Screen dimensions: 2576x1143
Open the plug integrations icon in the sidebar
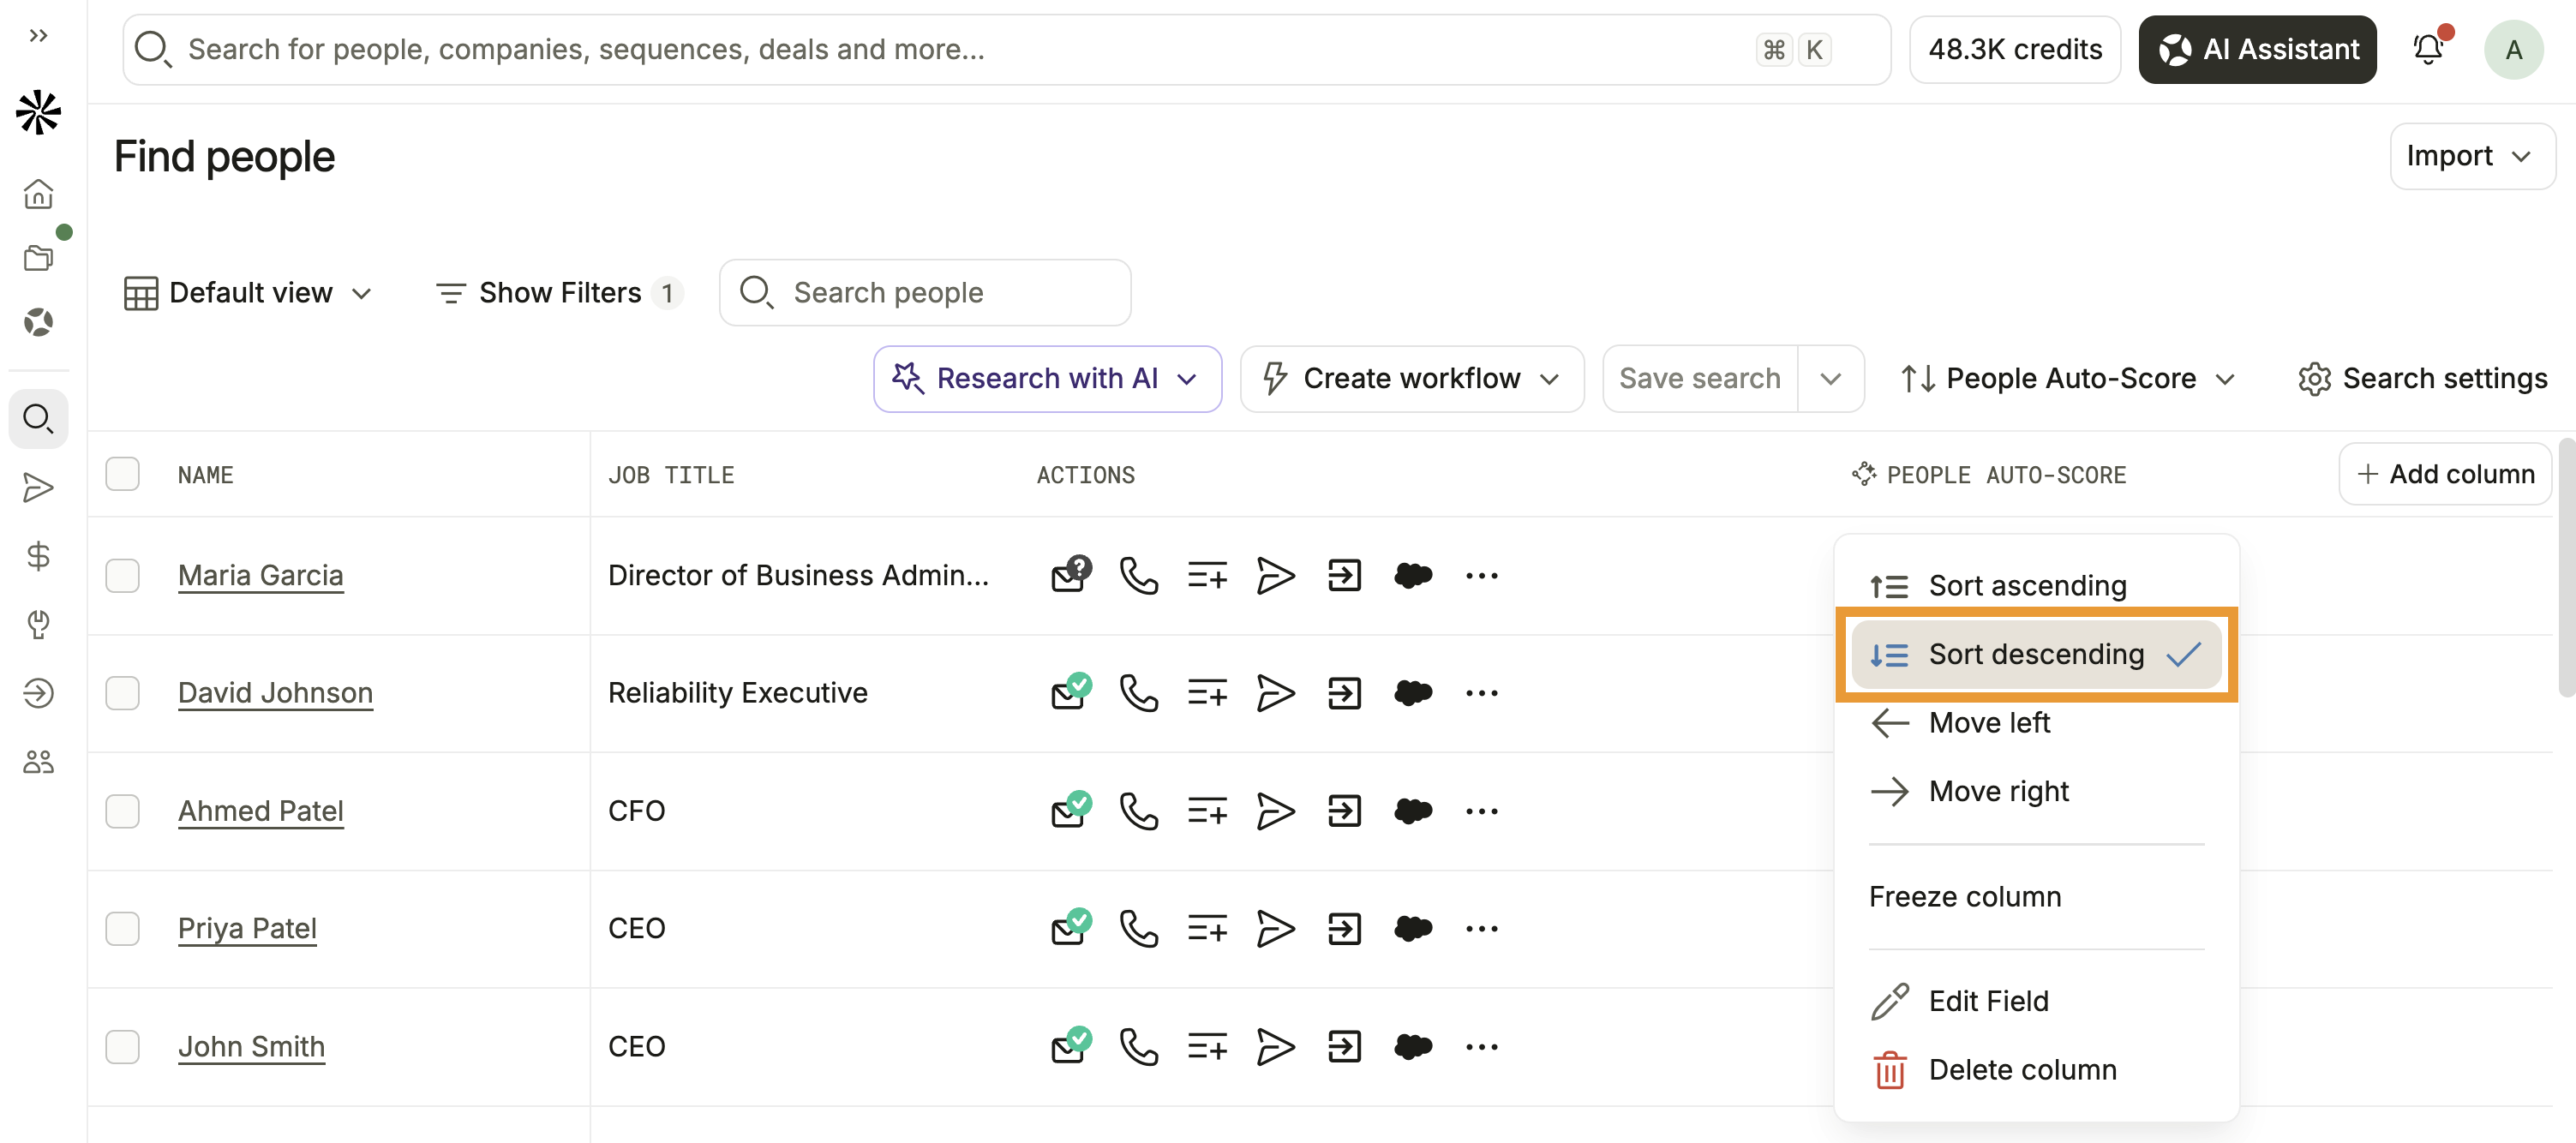[x=38, y=624]
